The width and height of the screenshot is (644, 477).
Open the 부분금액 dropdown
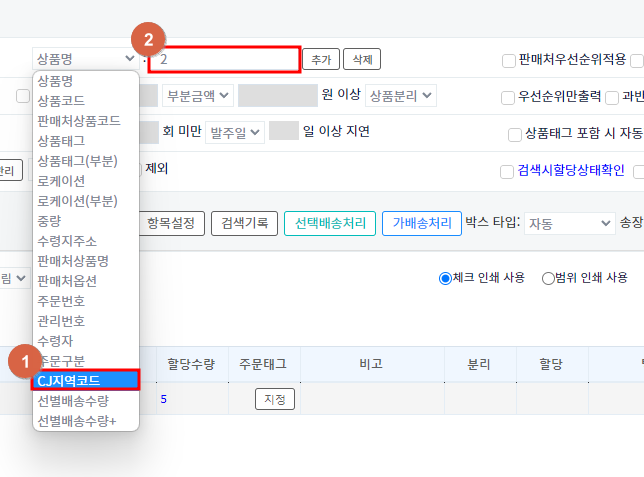coord(199,96)
